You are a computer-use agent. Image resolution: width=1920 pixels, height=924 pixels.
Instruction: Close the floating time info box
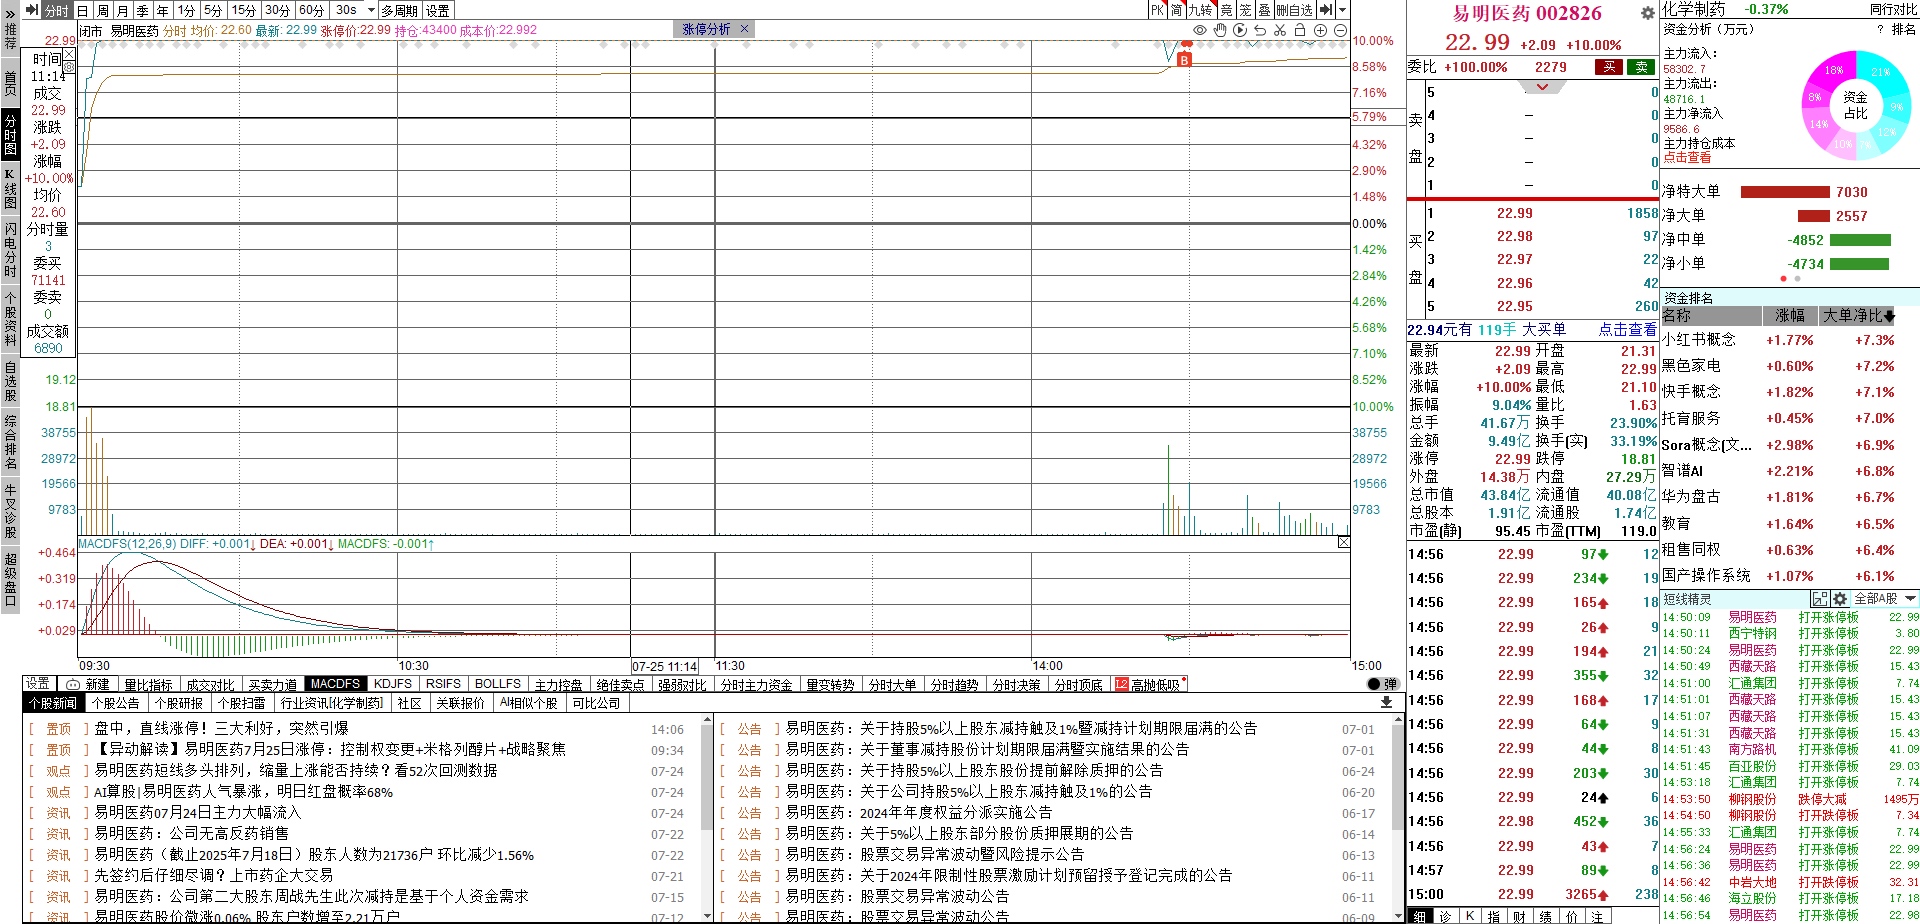(x=70, y=54)
